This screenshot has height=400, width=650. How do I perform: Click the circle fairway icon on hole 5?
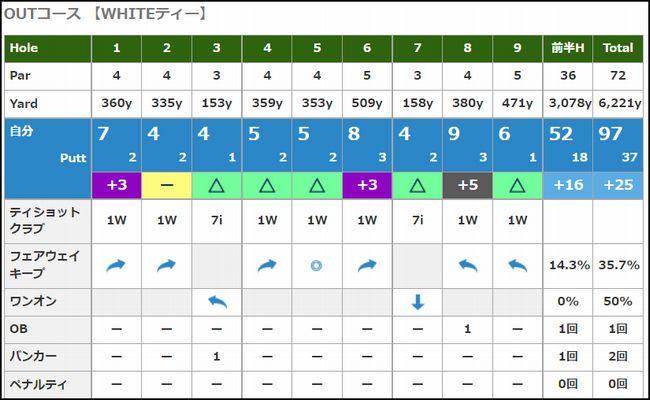pyautogui.click(x=317, y=266)
